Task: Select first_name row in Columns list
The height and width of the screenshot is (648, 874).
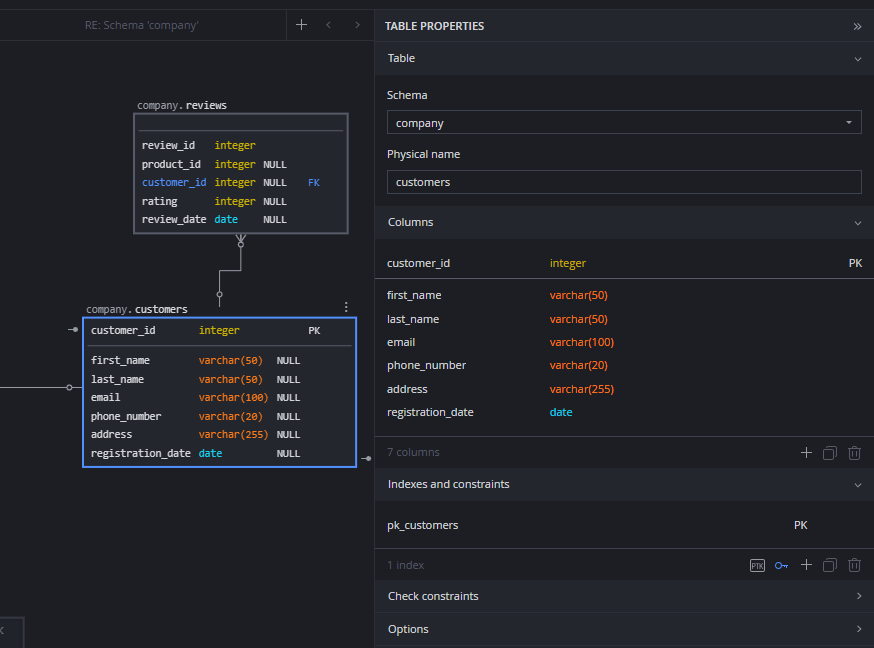Action: [x=624, y=295]
